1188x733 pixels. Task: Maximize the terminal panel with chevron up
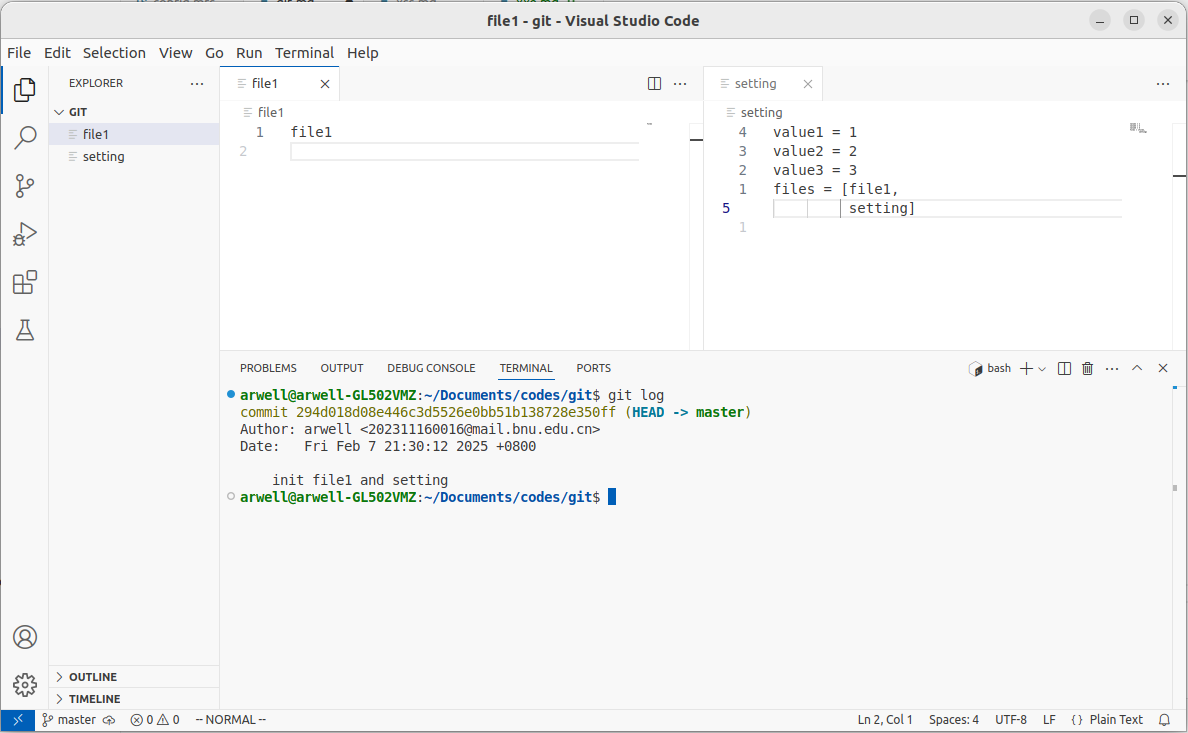pyautogui.click(x=1137, y=368)
